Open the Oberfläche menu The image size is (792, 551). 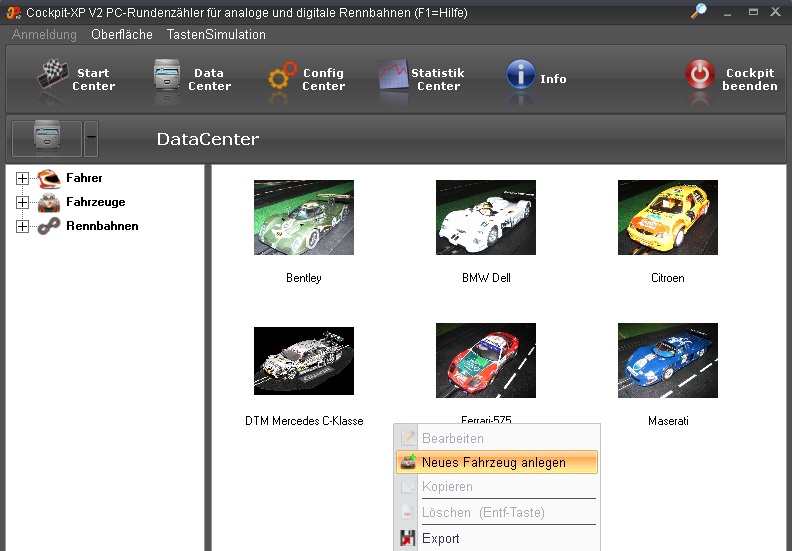tap(122, 34)
